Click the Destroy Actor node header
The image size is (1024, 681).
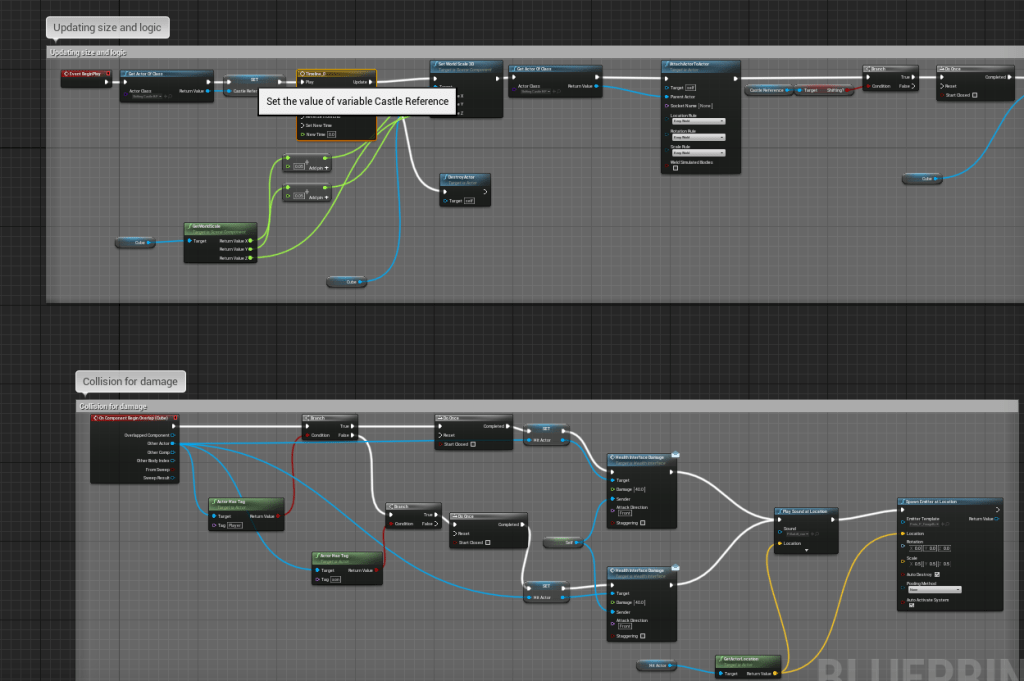click(x=464, y=178)
